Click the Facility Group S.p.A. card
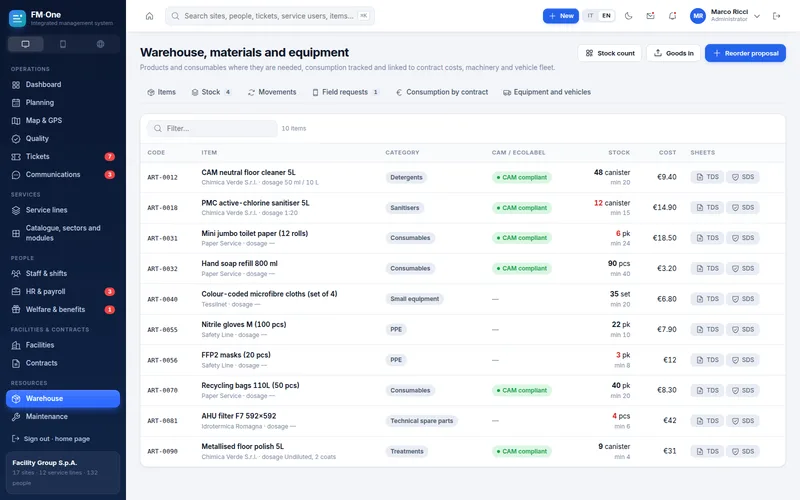 pyautogui.click(x=63, y=472)
